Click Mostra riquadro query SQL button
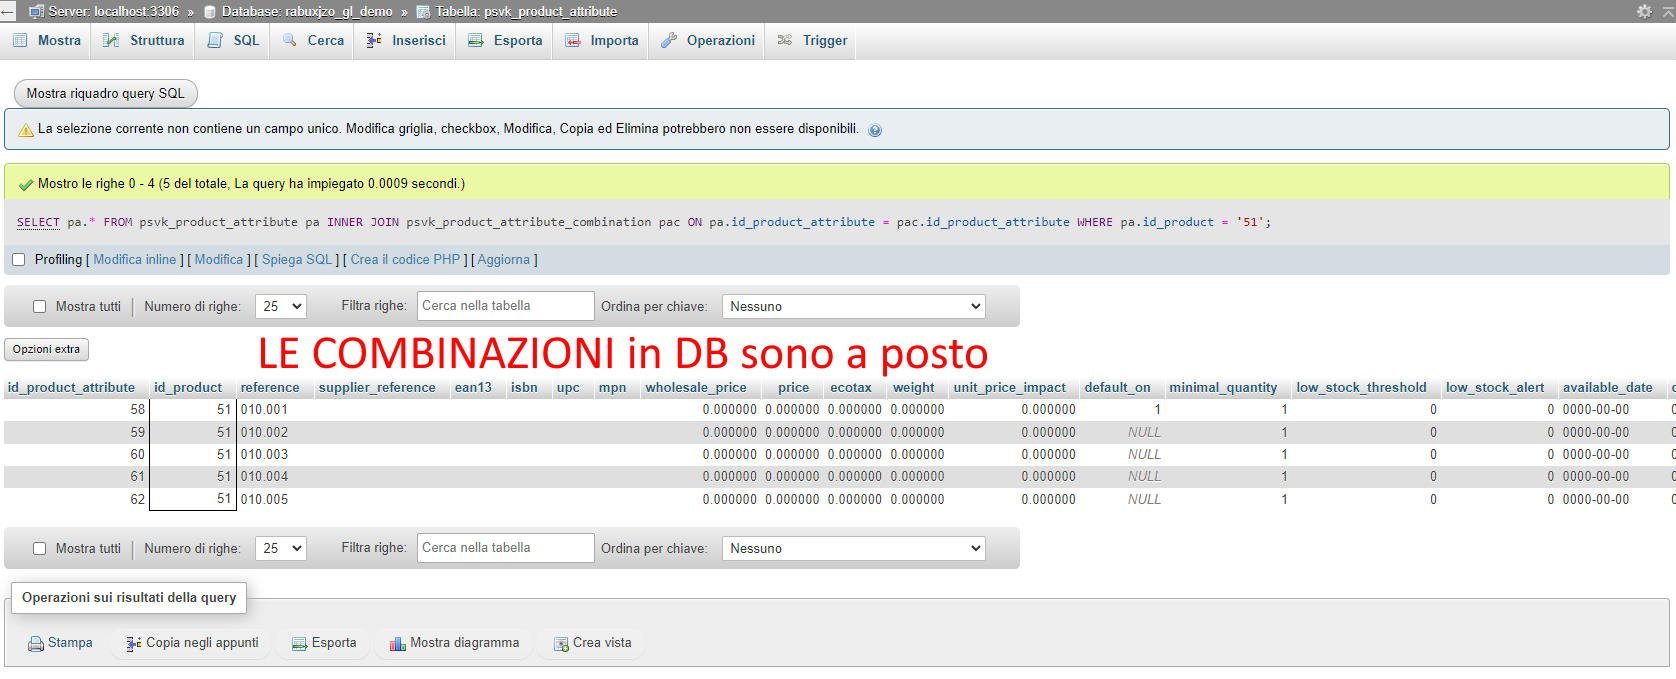The height and width of the screenshot is (679, 1676). (x=106, y=93)
